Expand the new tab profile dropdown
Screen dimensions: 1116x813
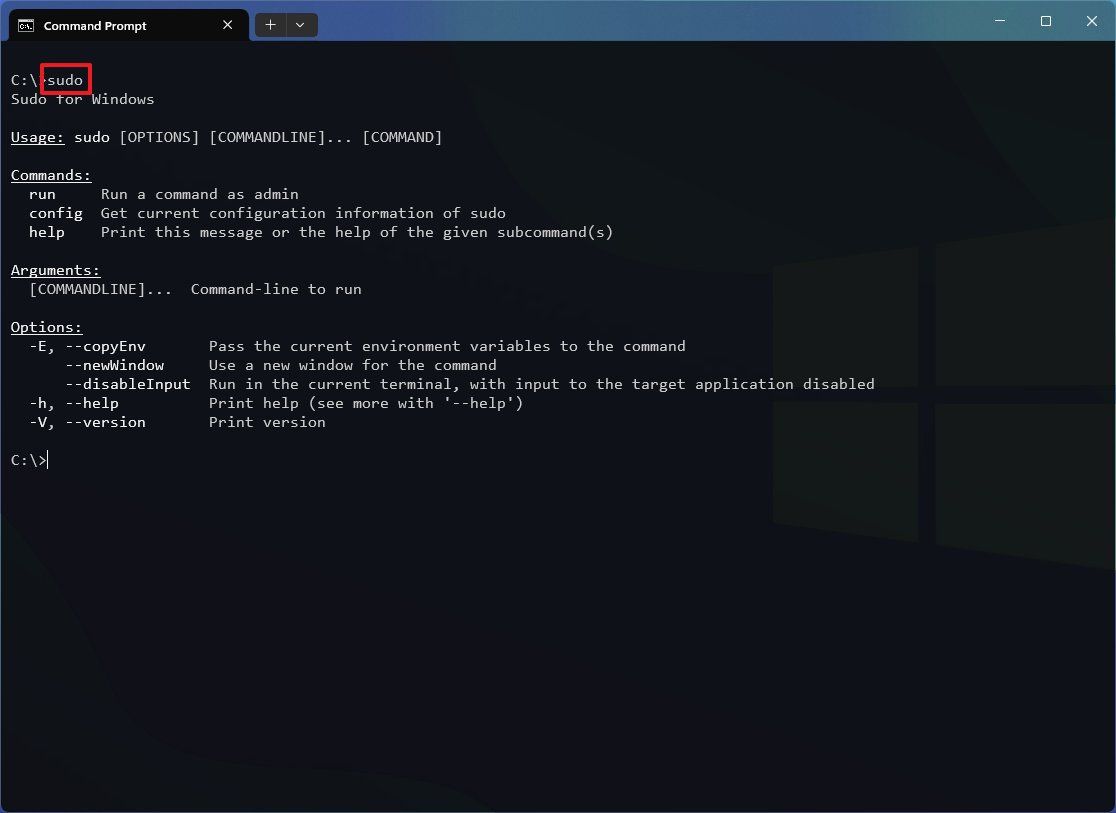point(300,25)
